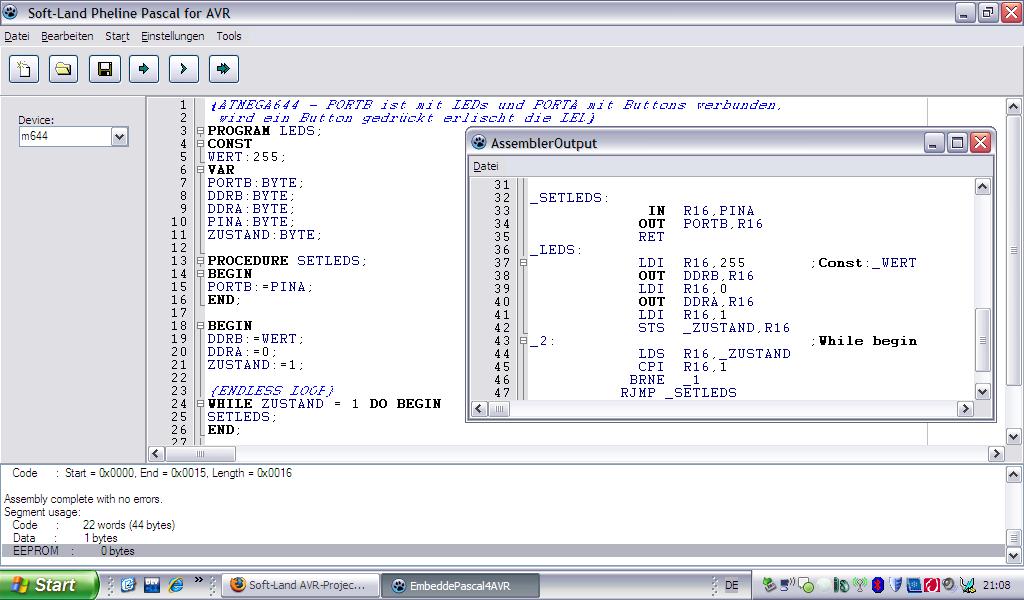Click 'Assembly complete with no errors' log line
The width and height of the screenshot is (1024, 600).
[x=84, y=499]
